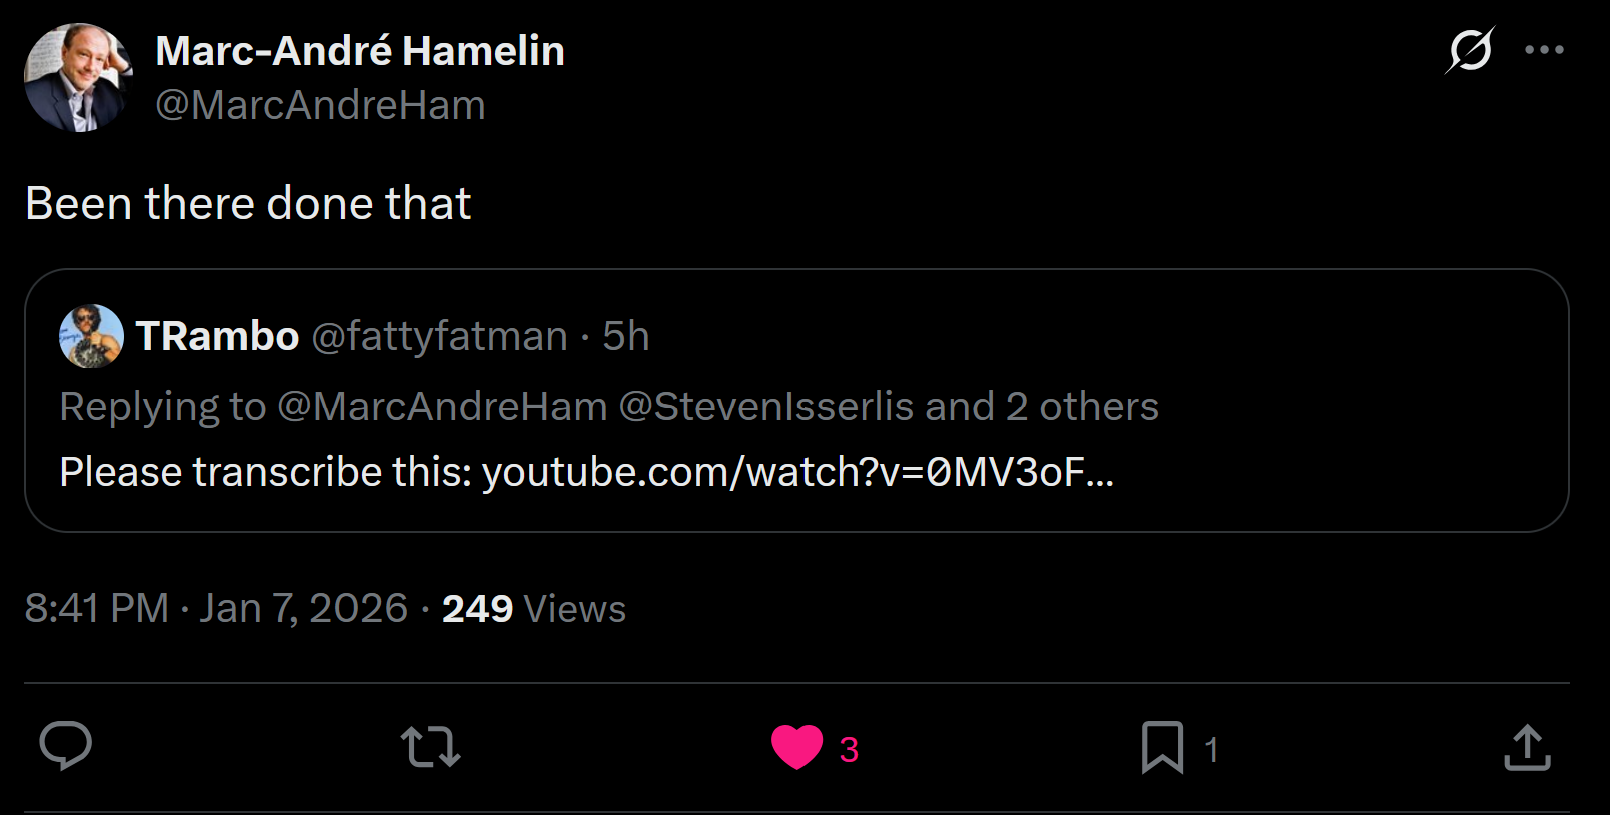The width and height of the screenshot is (1610, 815).
Task: Click the like count number 3
Action: tap(849, 749)
